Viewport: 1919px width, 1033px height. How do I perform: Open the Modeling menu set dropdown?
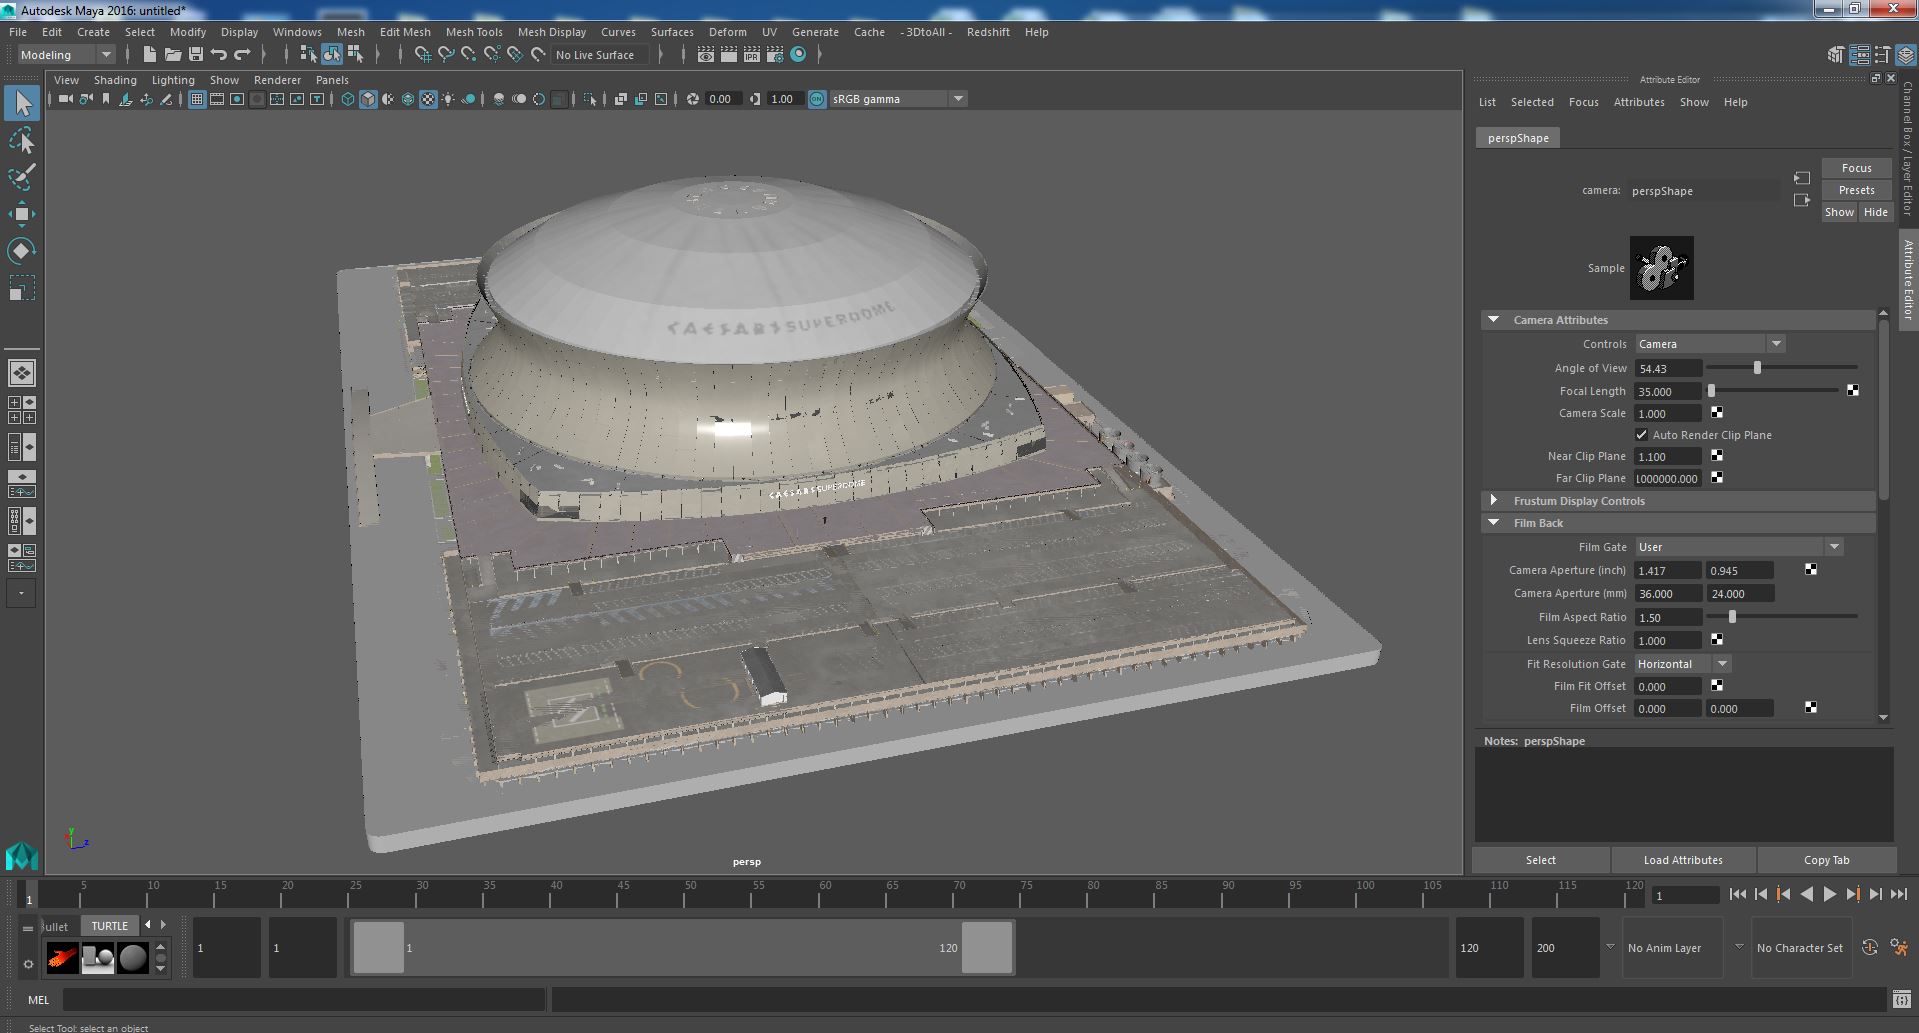point(65,55)
